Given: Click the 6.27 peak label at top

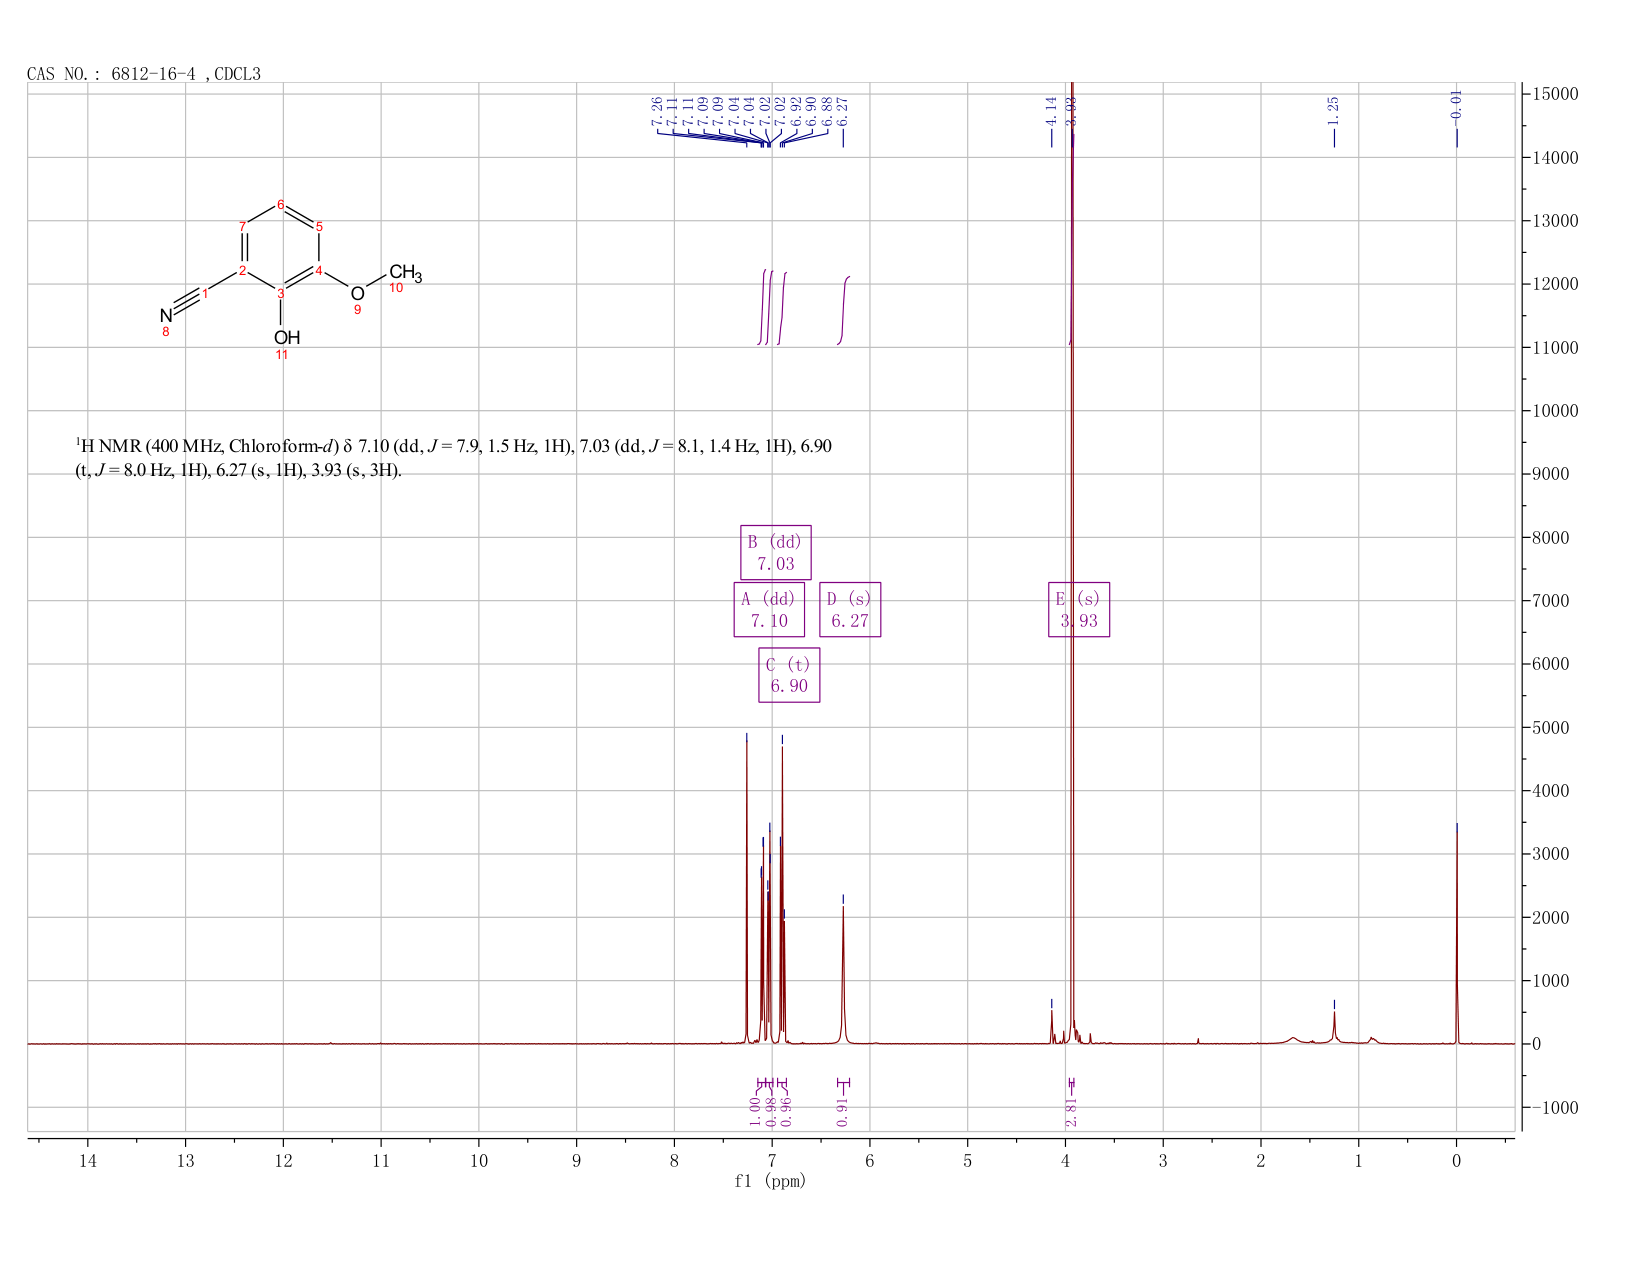Looking at the screenshot, I should tap(843, 111).
